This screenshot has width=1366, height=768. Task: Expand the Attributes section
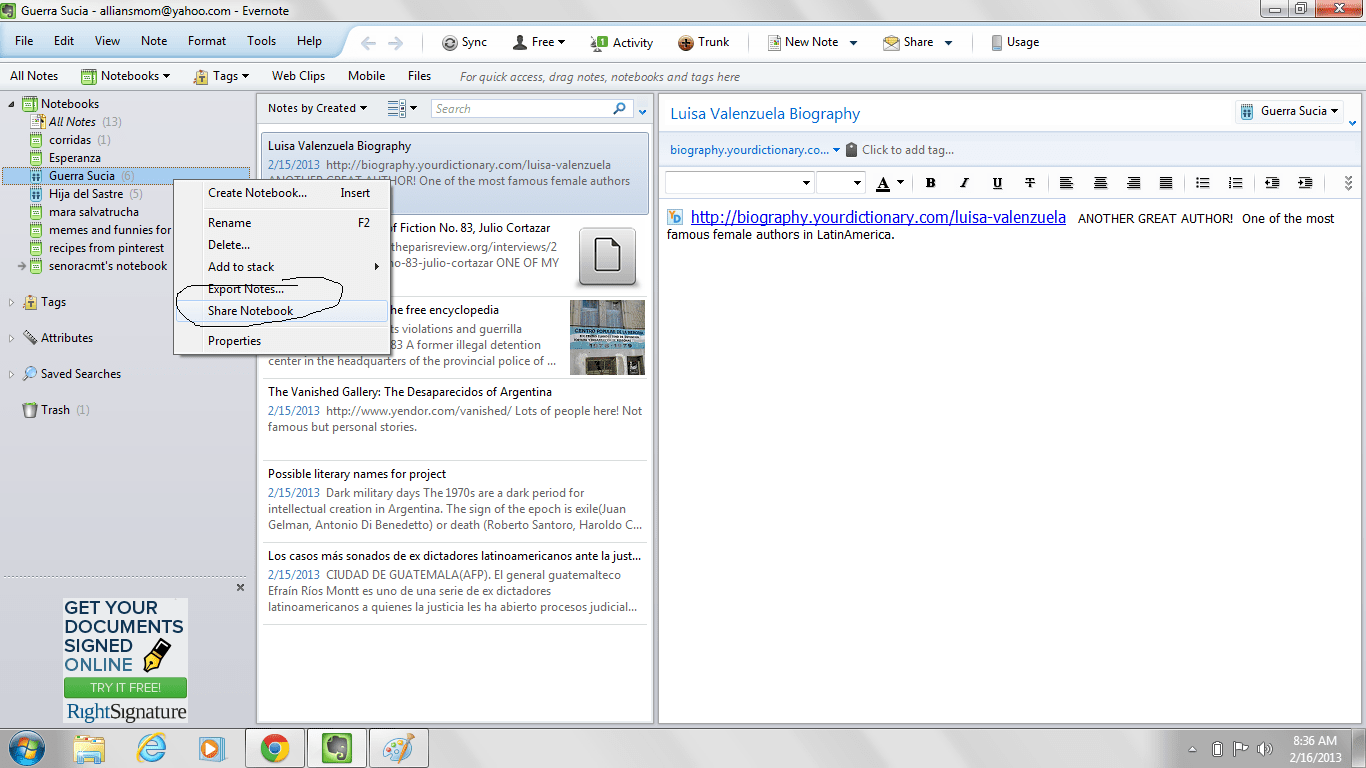point(12,338)
